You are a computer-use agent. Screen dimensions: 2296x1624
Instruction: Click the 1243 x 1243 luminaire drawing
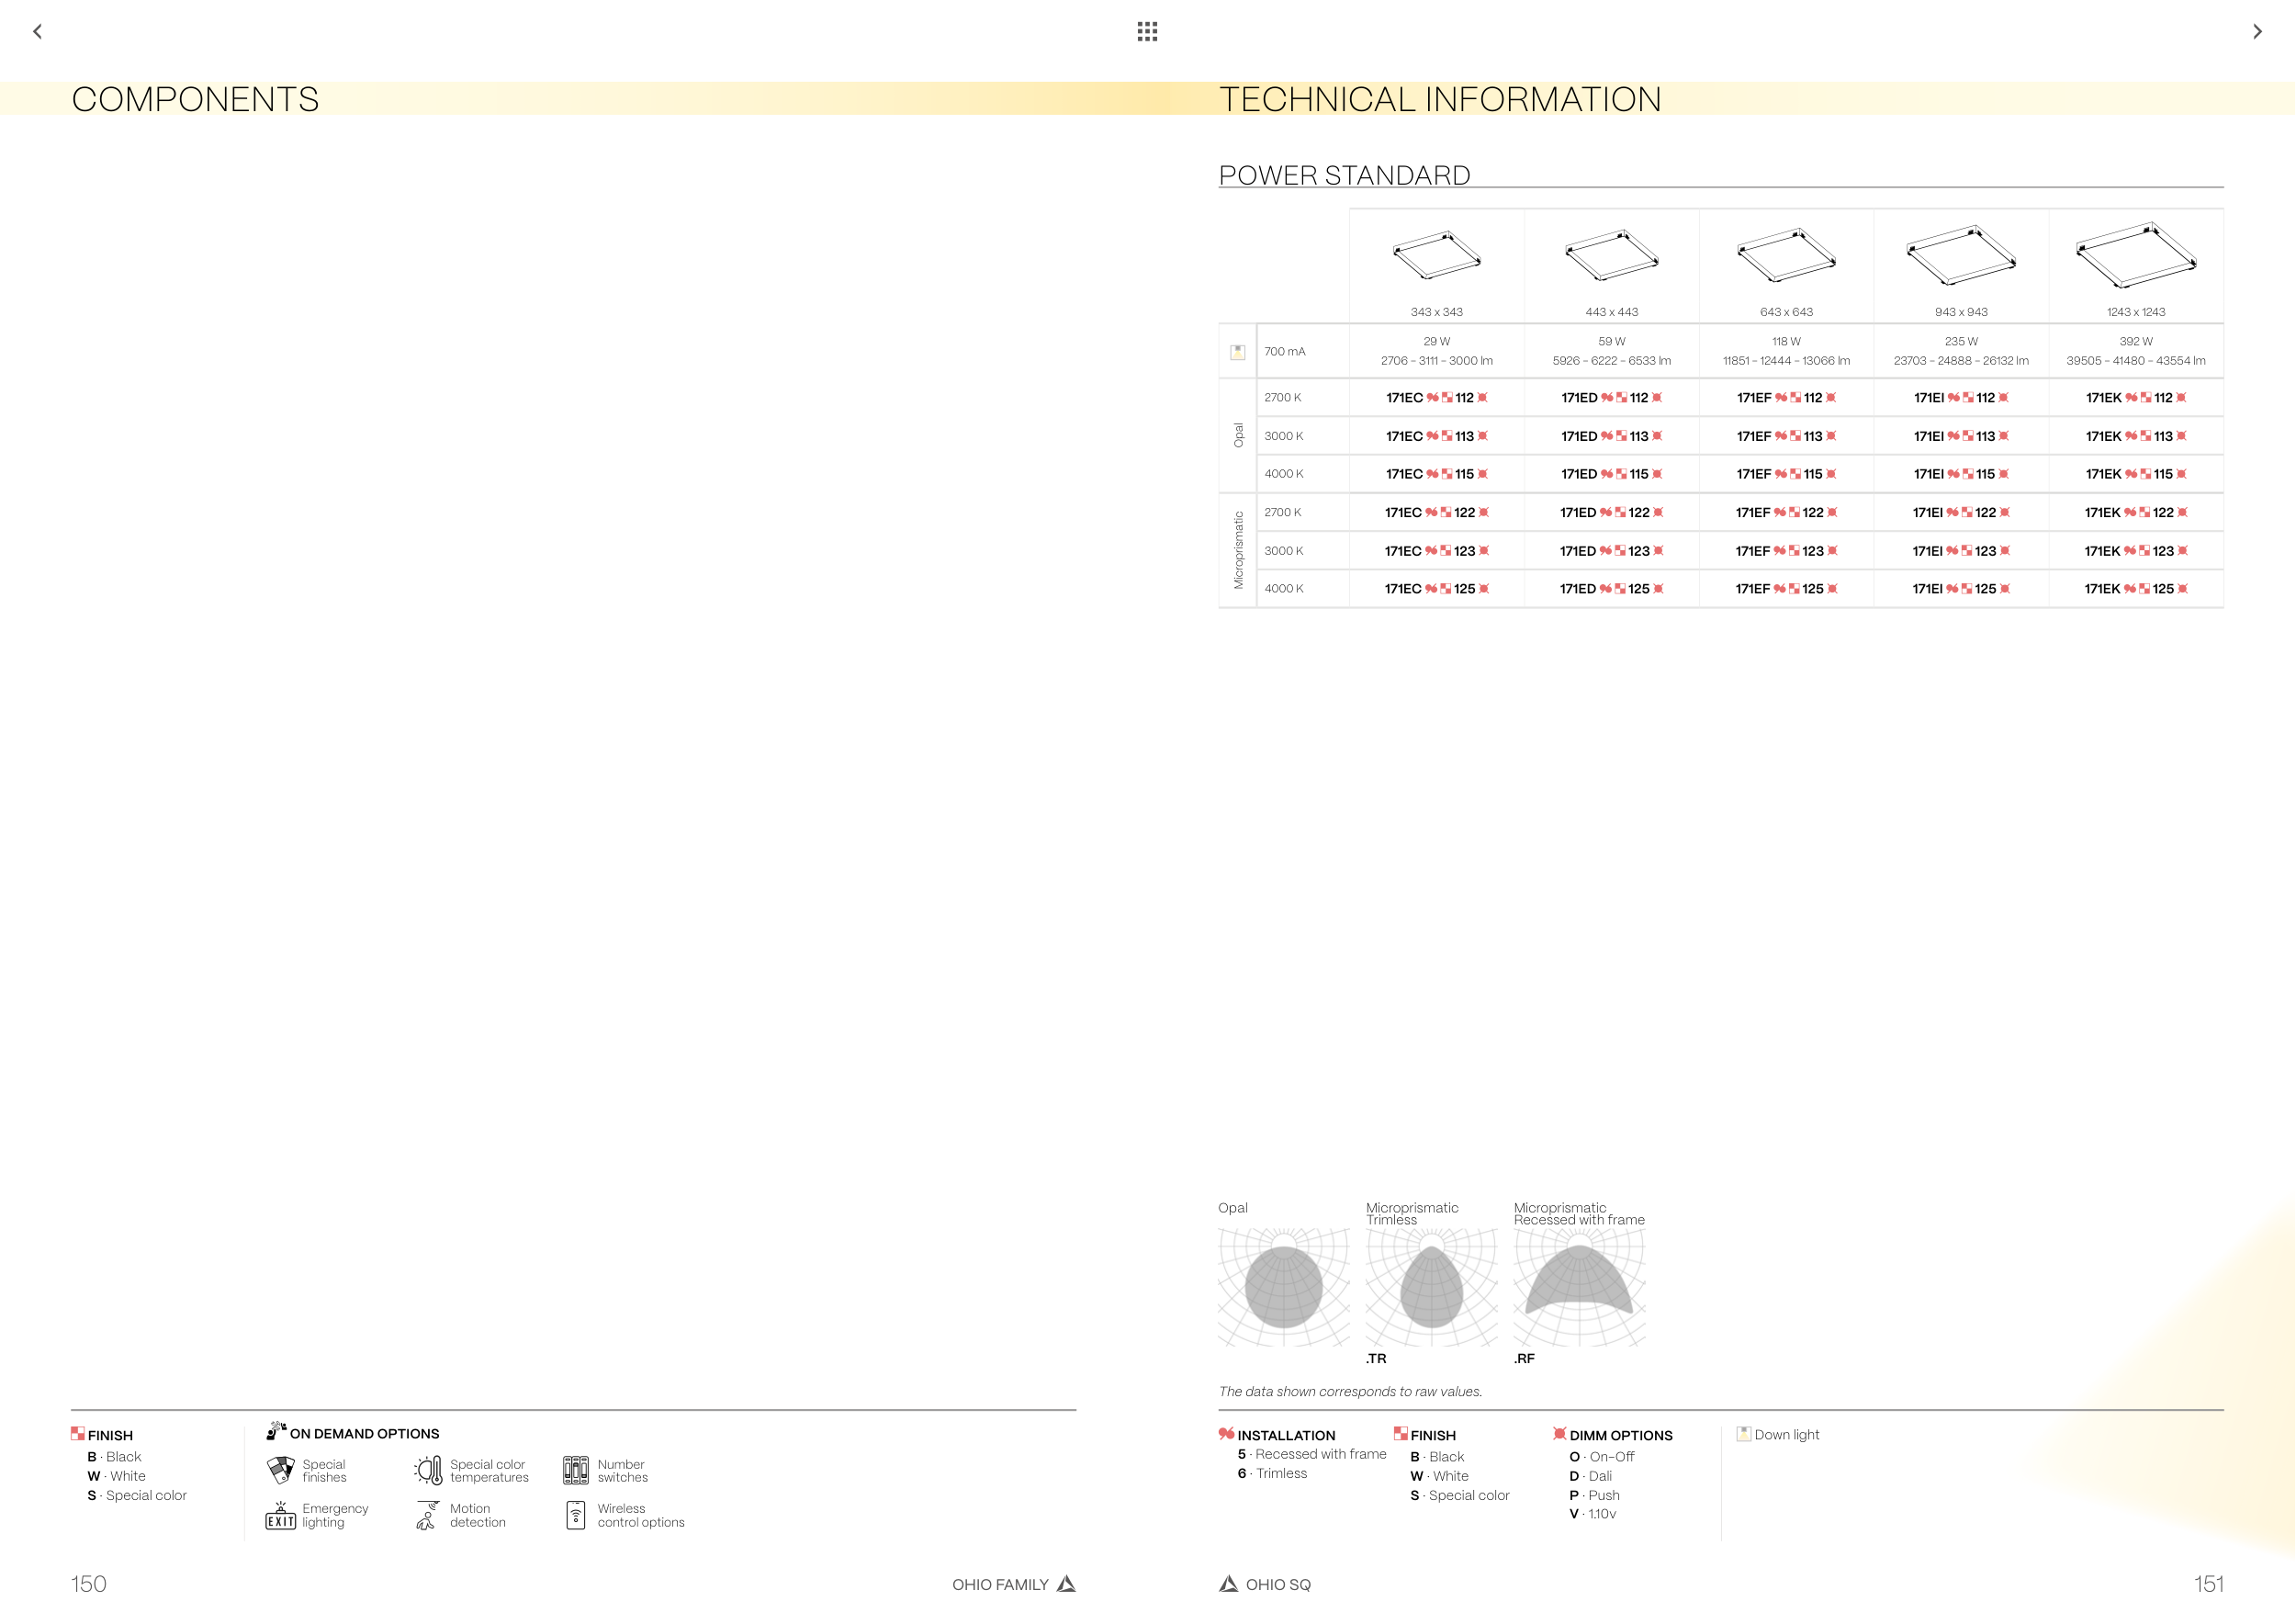[2135, 255]
